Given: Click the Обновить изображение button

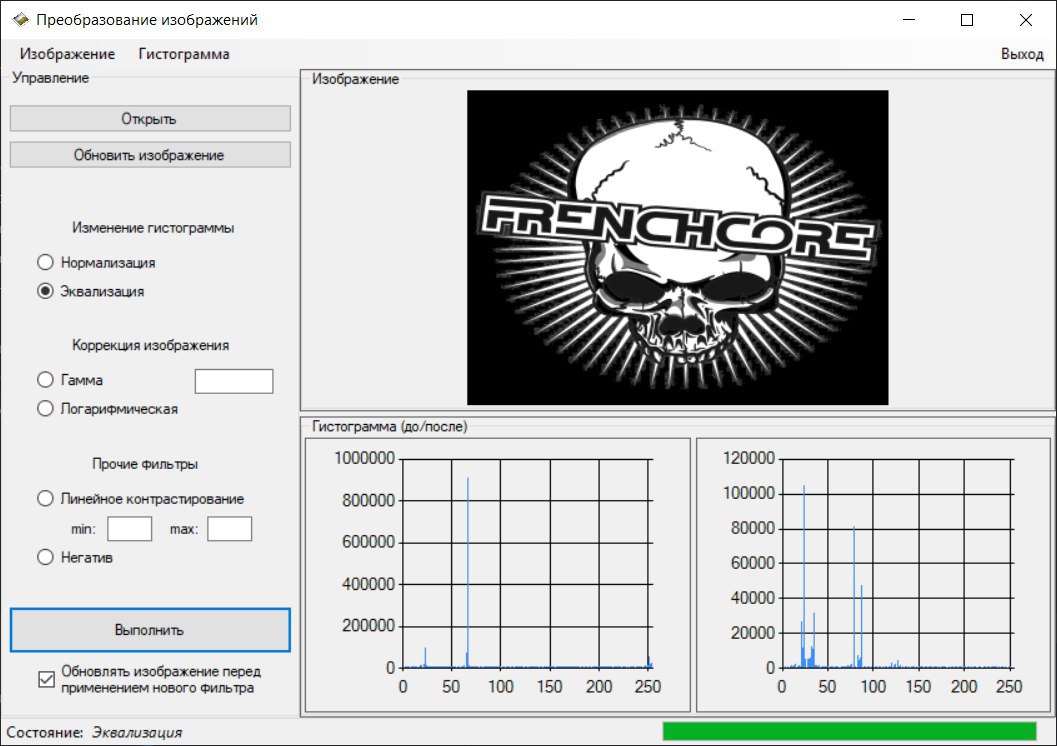Looking at the screenshot, I should (x=150, y=155).
